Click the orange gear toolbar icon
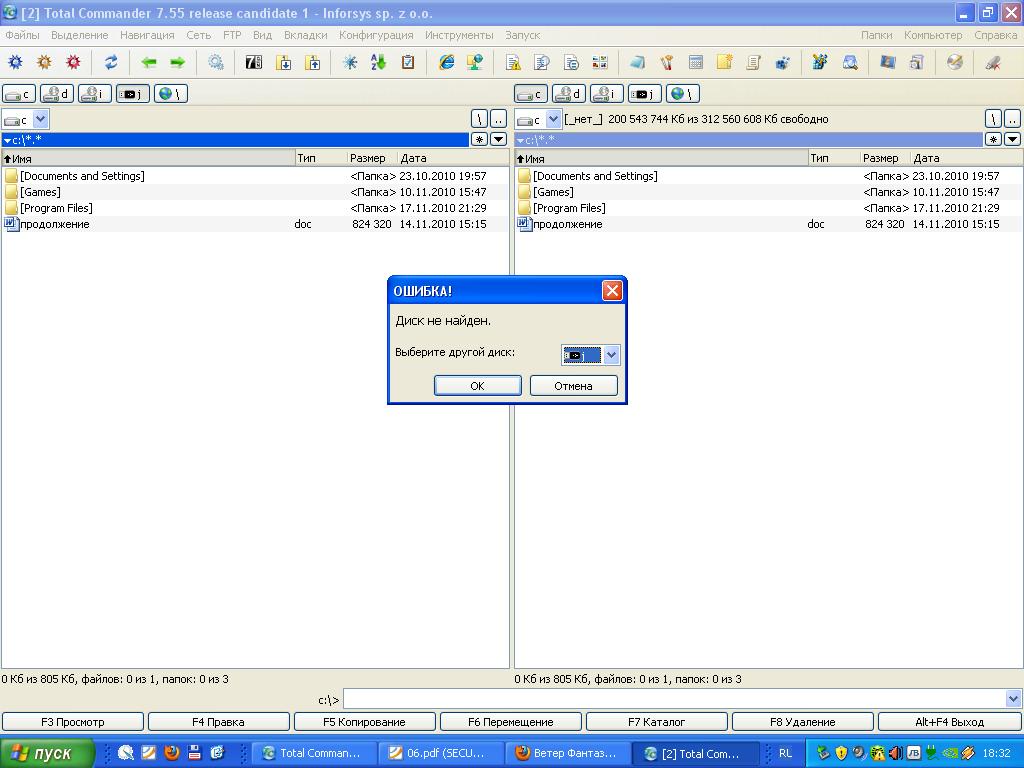This screenshot has height=768, width=1024. 44,63
